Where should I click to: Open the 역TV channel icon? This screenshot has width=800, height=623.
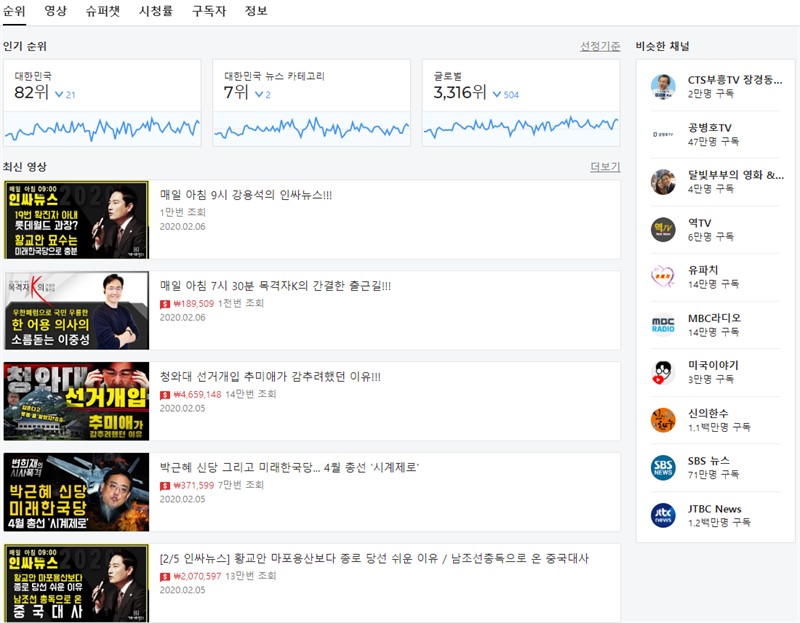point(663,230)
